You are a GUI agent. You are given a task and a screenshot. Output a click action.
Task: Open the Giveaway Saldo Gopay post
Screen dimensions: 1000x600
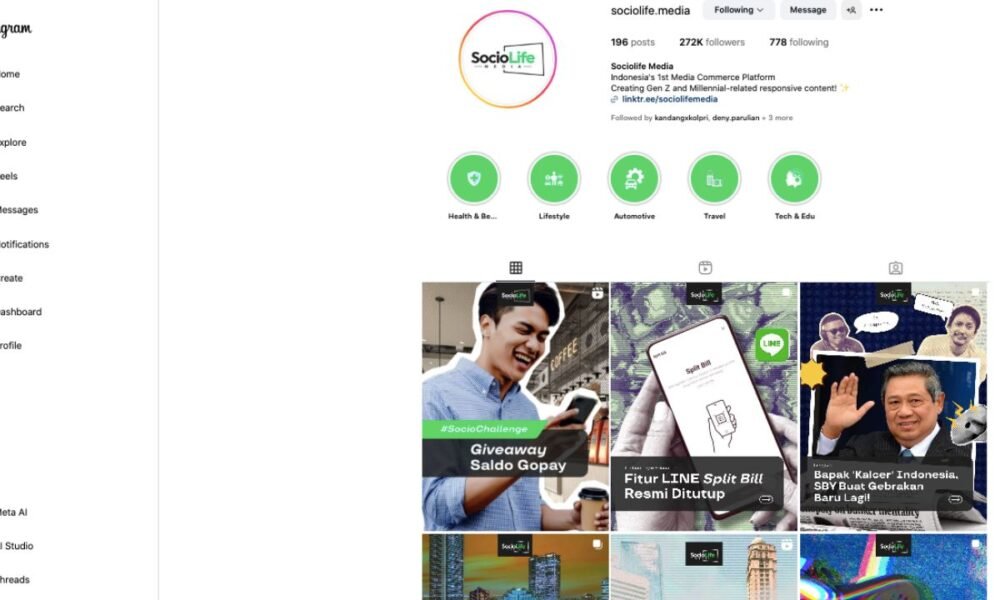[515, 406]
